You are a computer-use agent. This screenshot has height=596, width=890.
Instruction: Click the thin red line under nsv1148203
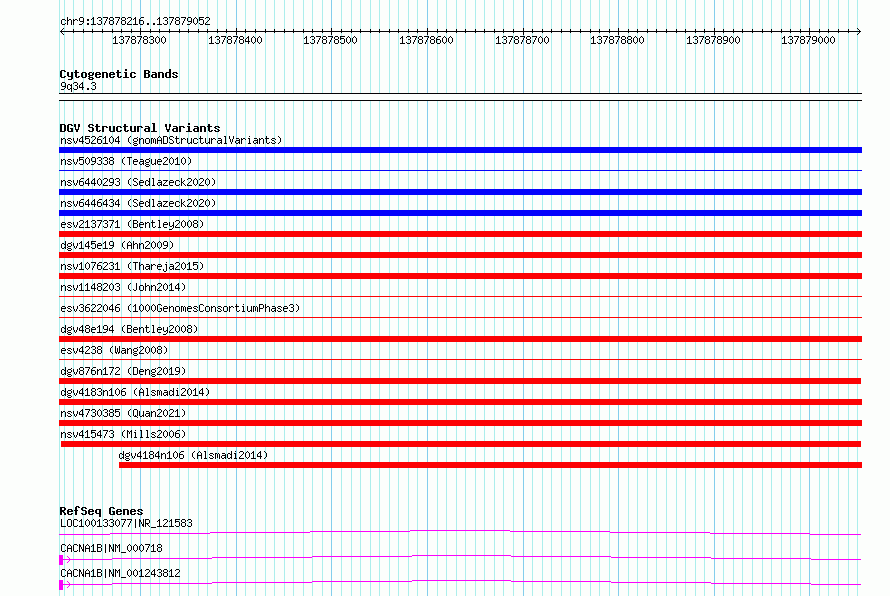point(460,296)
